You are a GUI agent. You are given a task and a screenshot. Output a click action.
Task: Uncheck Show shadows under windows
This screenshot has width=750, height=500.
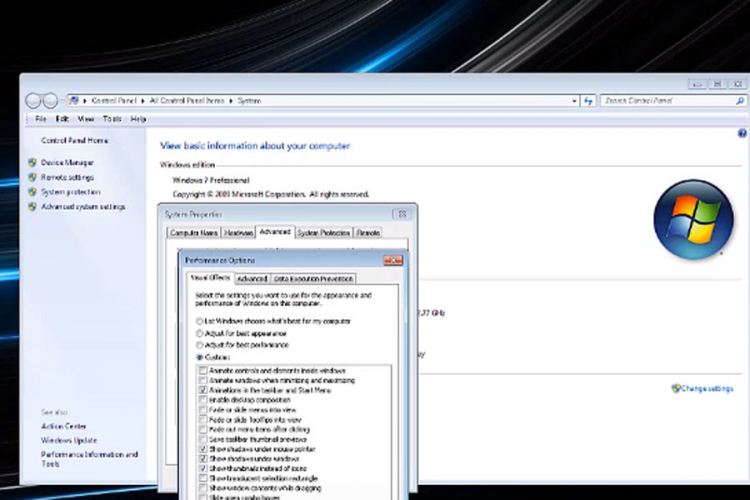203,459
